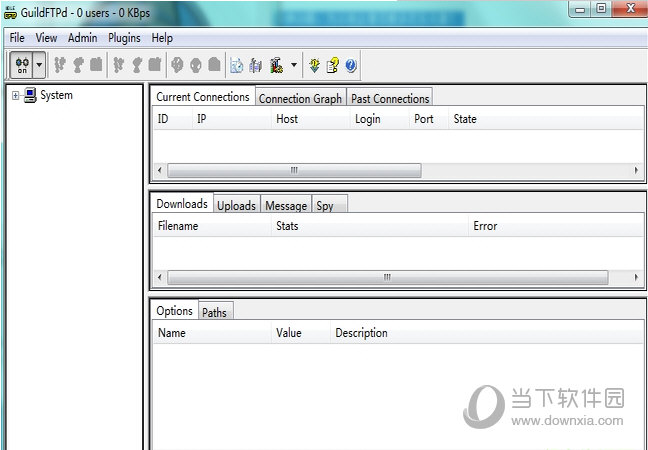Click the Filename column header in Downloads
Screen dimensions: 648x450
click(x=212, y=226)
